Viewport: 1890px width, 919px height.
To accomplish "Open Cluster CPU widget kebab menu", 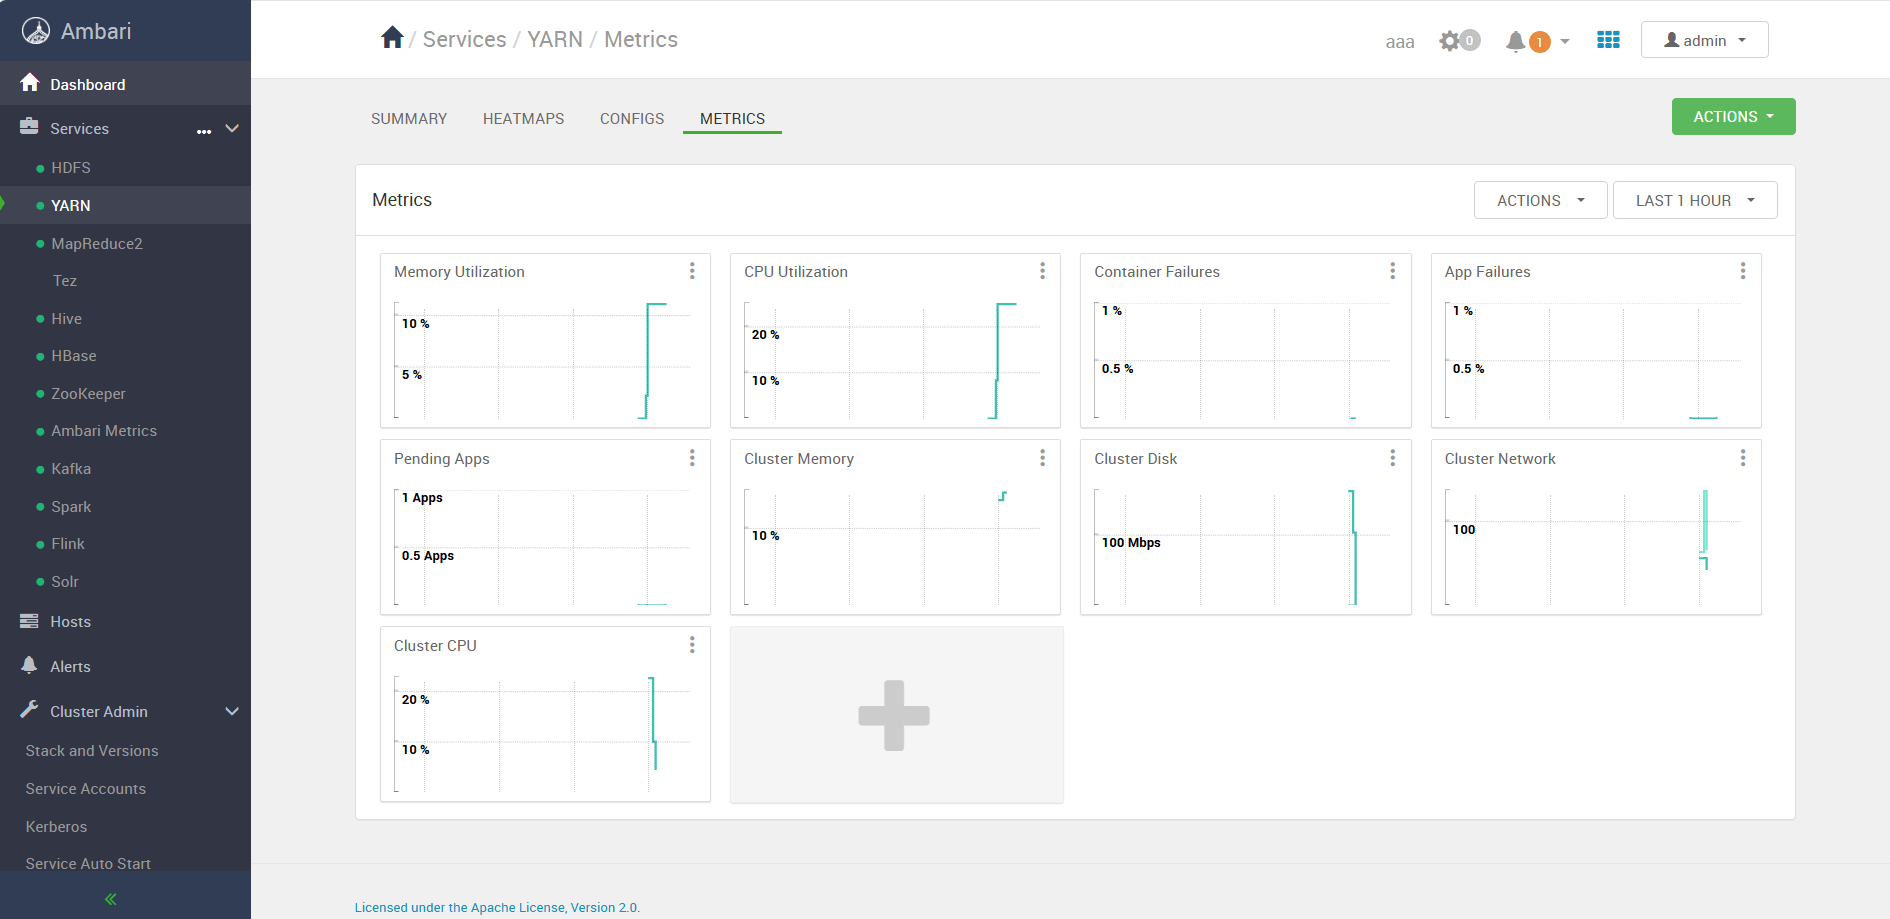I will 692,645.
